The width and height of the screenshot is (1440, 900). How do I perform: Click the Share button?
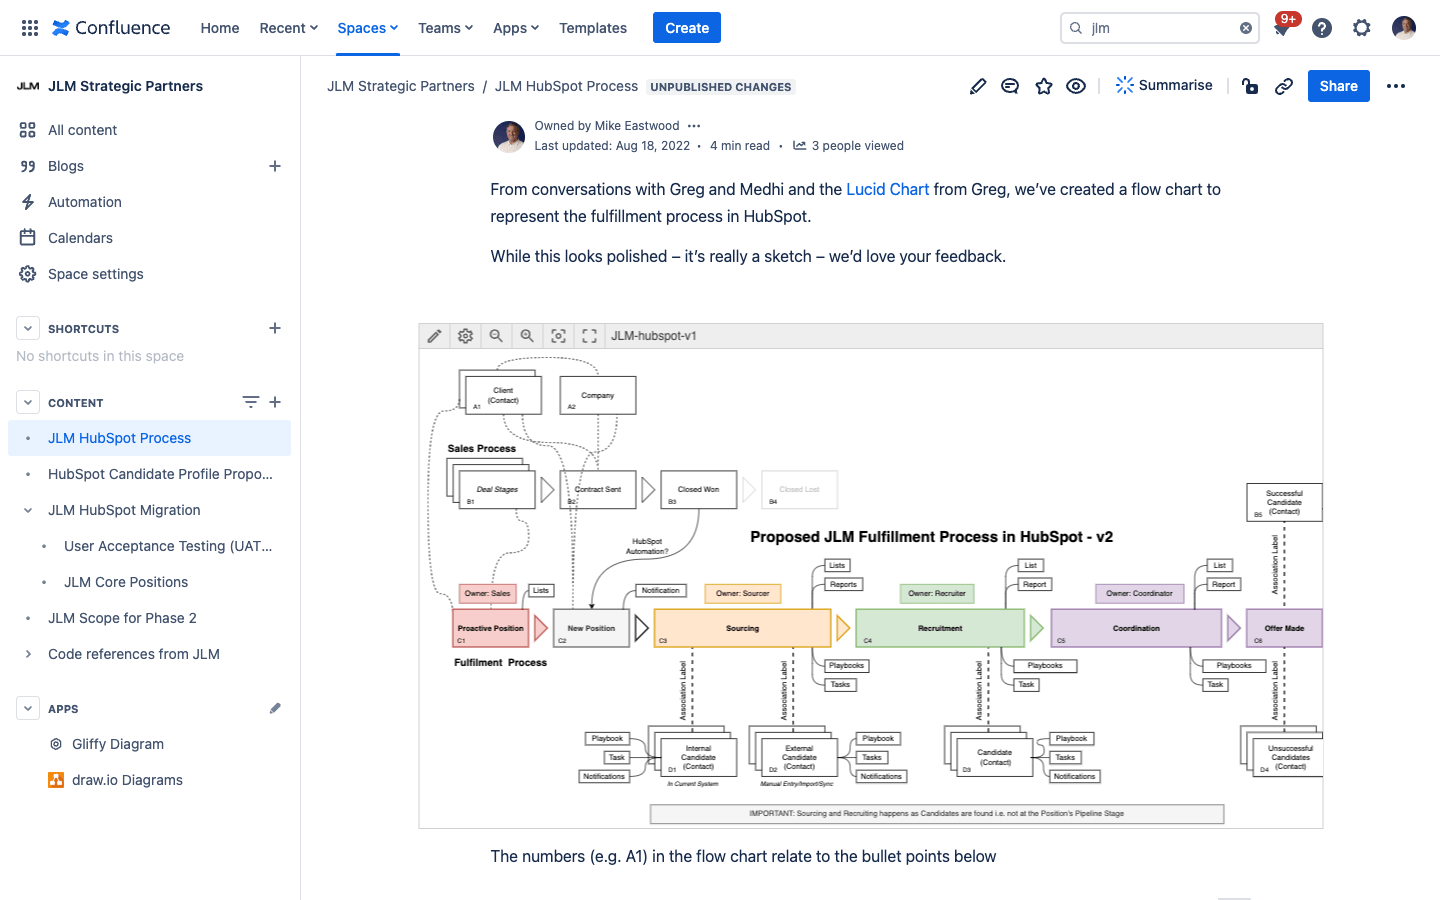(1339, 86)
